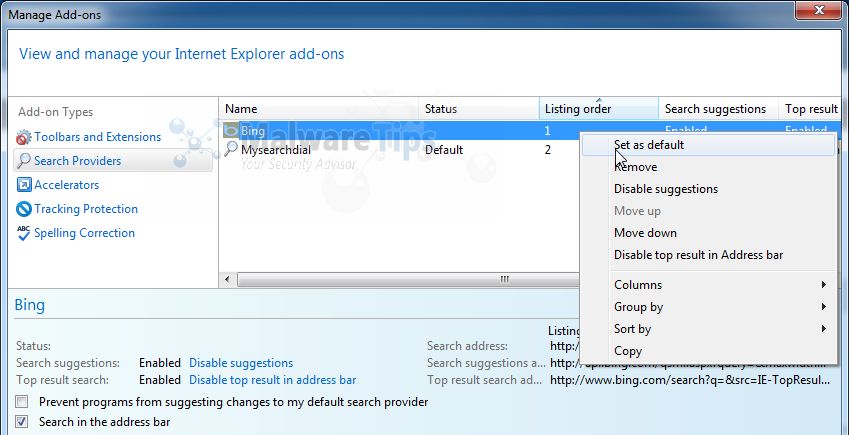This screenshot has height=435, width=849.
Task: Select Search Providers add-on type
Action: (x=77, y=161)
